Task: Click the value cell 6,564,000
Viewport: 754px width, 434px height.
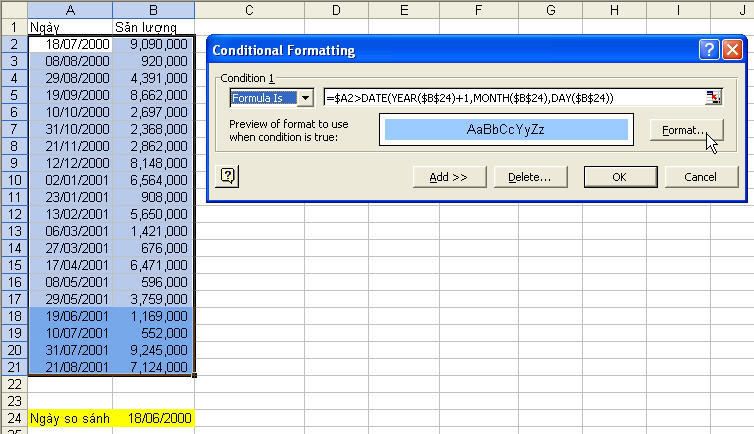Action: click(153, 180)
